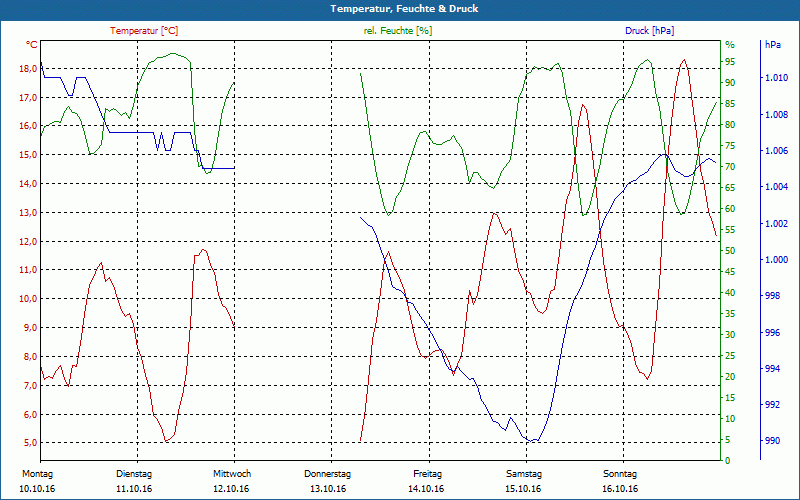Click the date '13.10.16'
Viewport: 800px width, 500px height.
point(328,489)
